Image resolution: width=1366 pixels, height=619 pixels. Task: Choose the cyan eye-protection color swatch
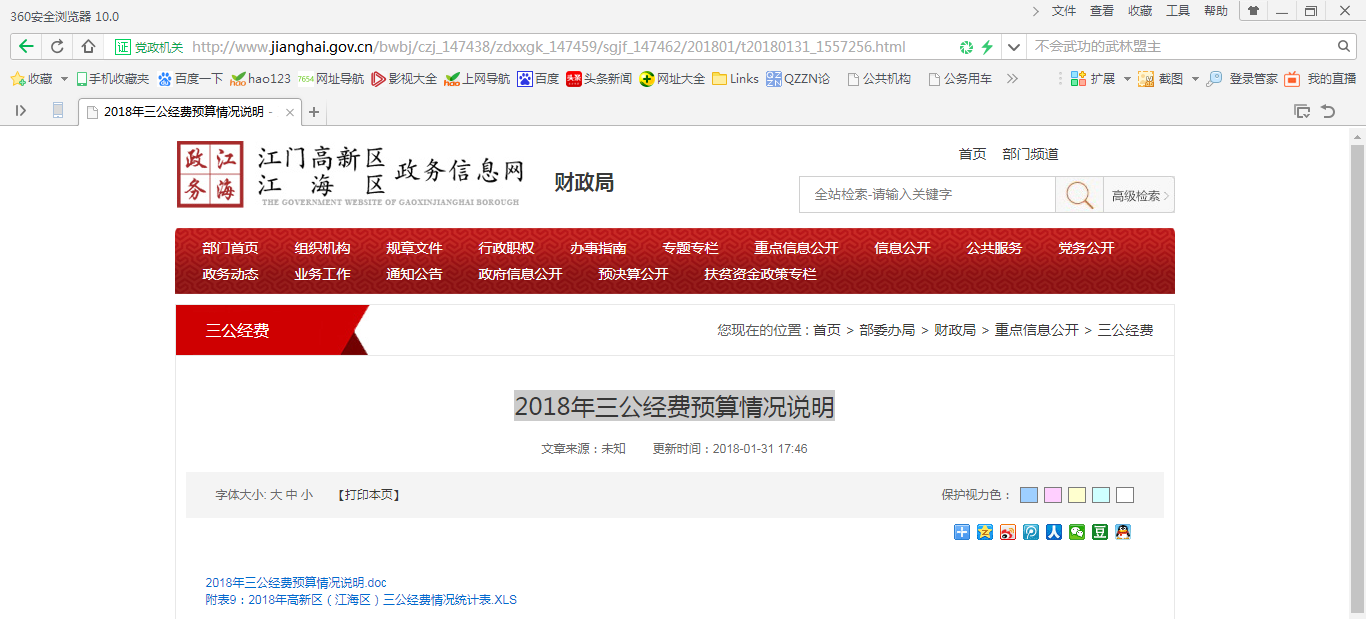(x=1101, y=495)
